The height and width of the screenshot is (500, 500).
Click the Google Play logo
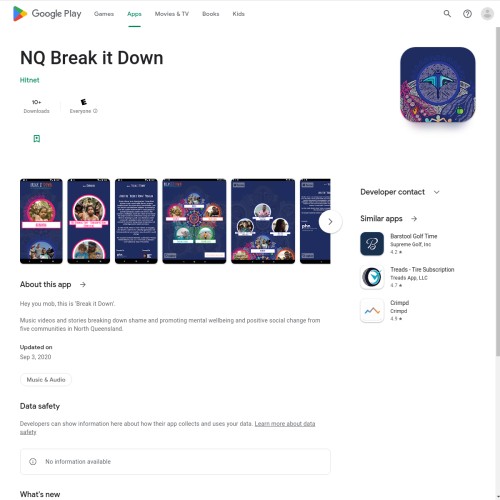(x=47, y=14)
